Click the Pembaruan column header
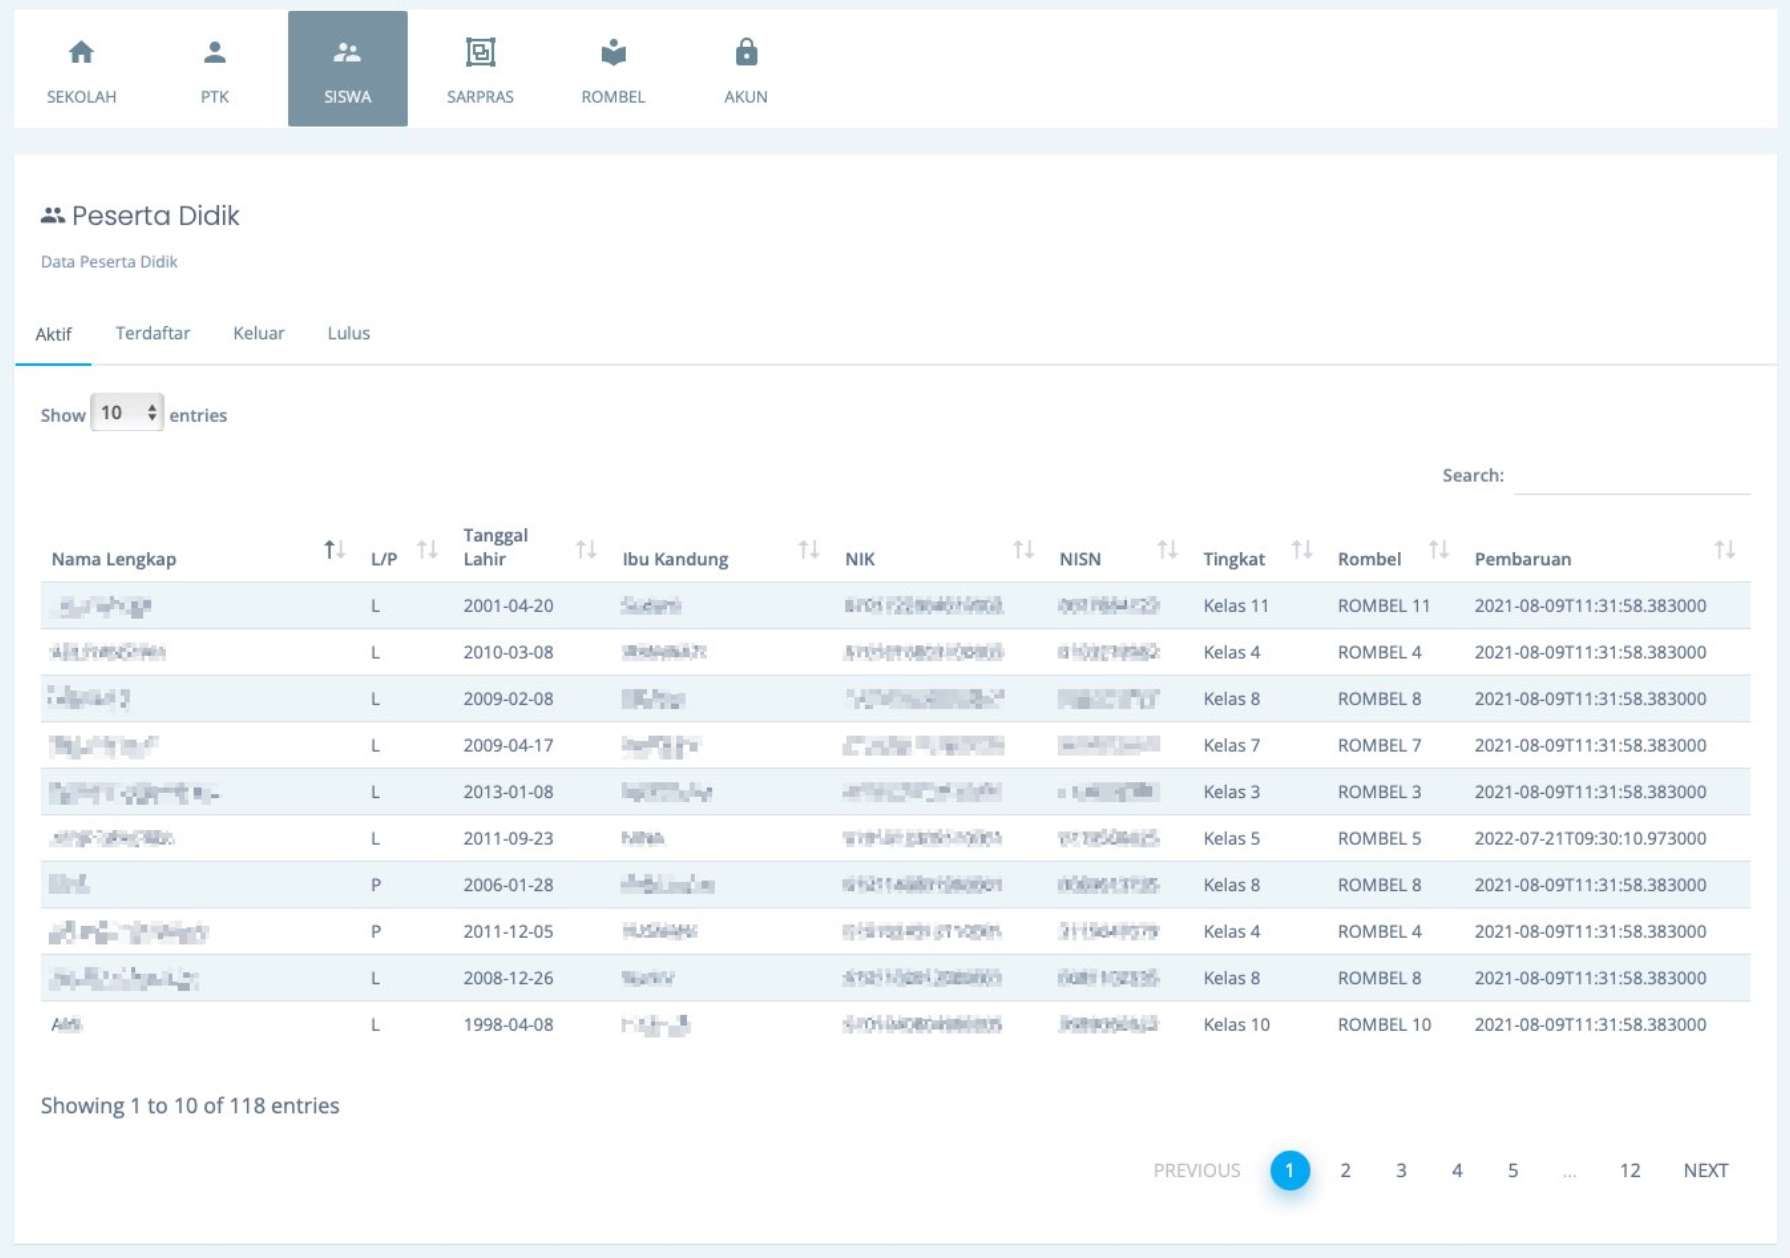The image size is (1790, 1258). tap(1522, 559)
